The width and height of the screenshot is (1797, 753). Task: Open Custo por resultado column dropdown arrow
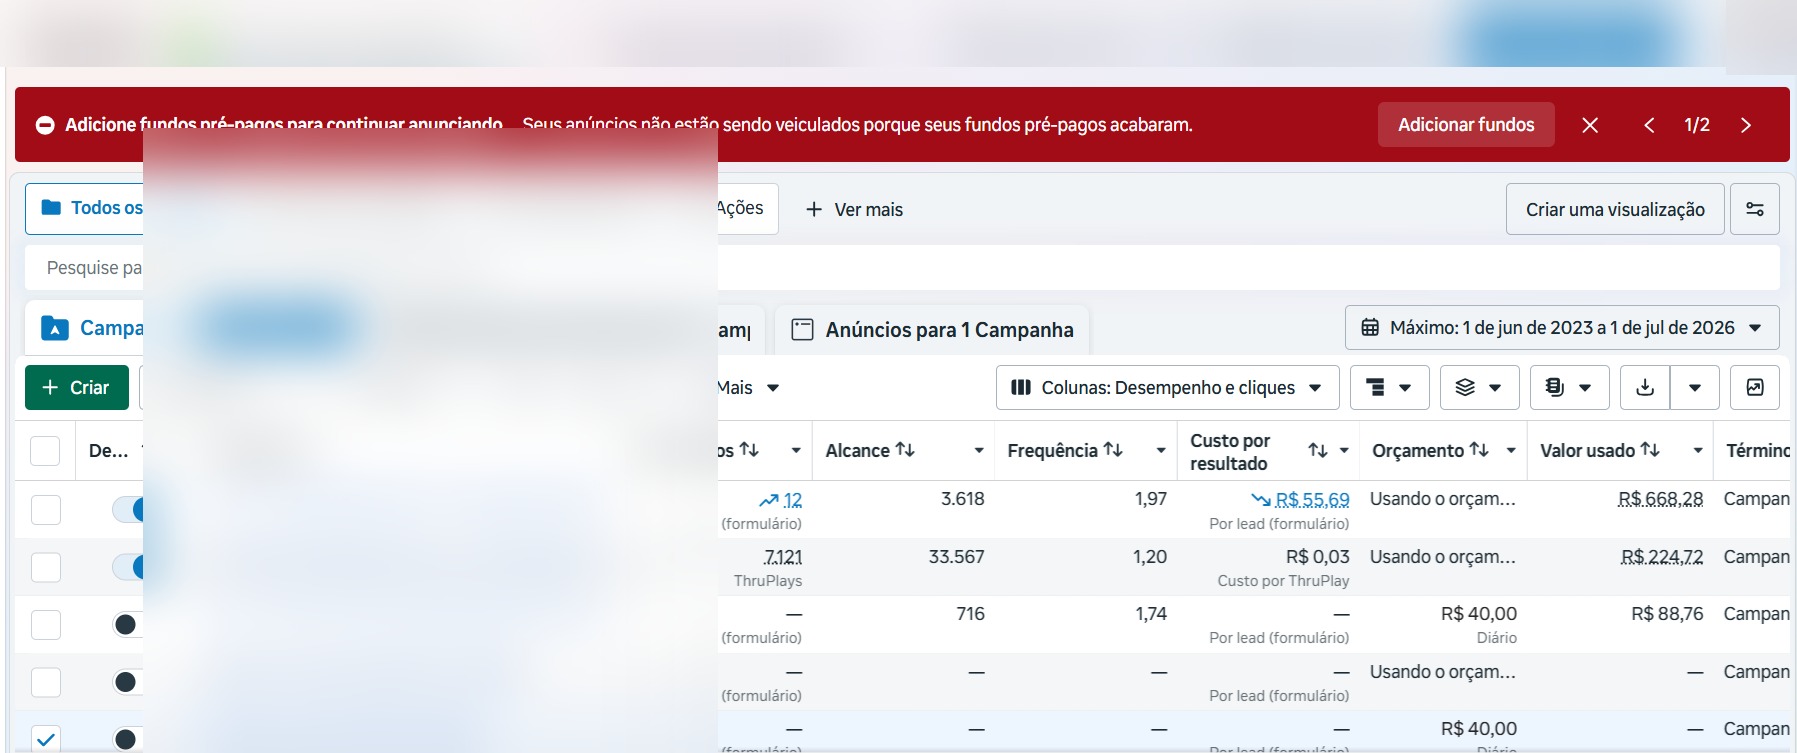[x=1344, y=451]
